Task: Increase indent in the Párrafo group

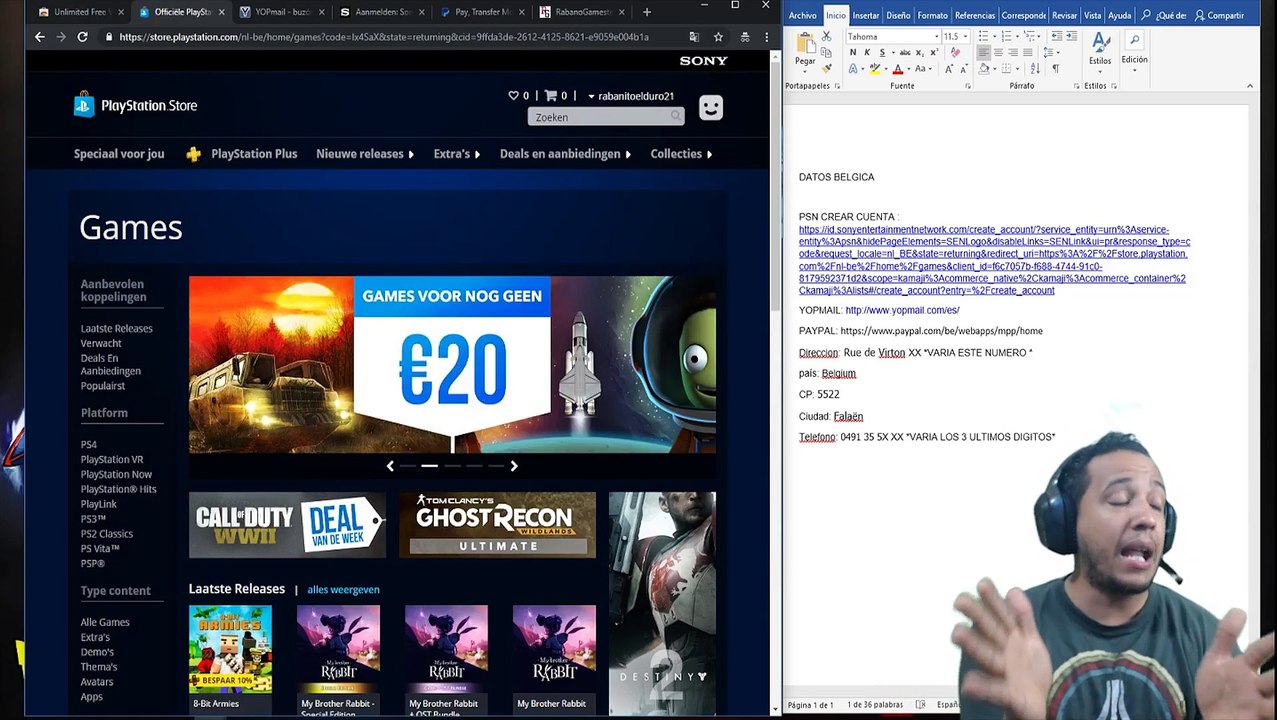Action: pos(1072,36)
